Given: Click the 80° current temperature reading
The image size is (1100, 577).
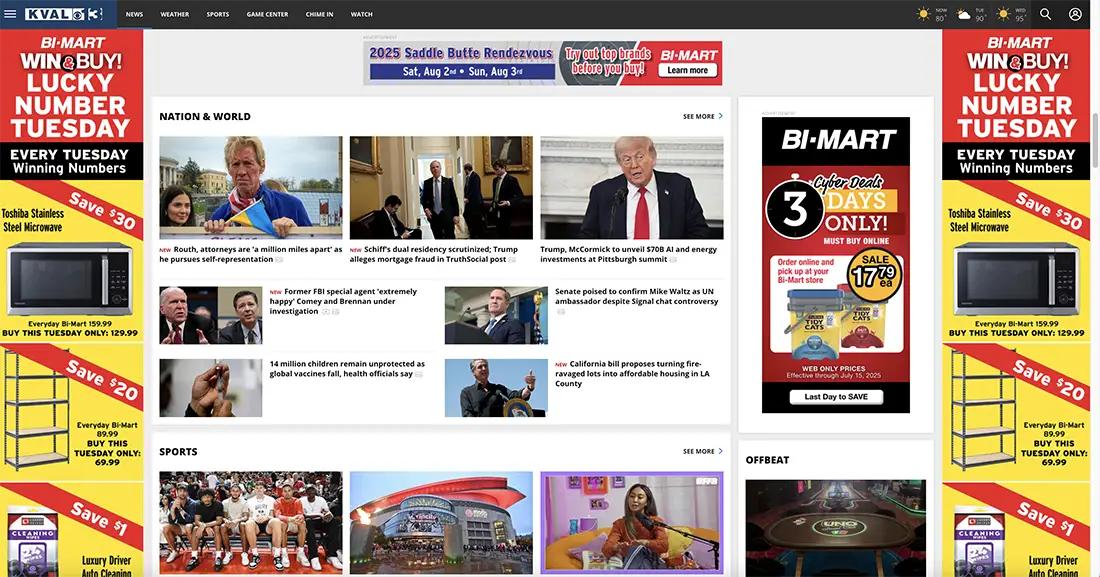Looking at the screenshot, I should pyautogui.click(x=940, y=18).
